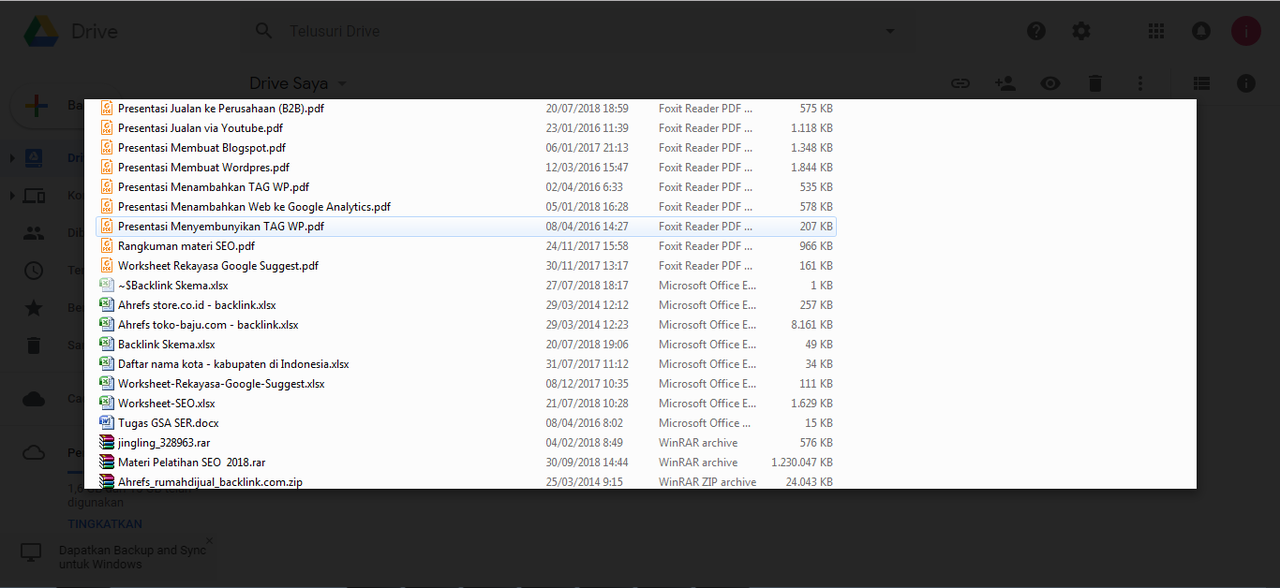Open Recent clock icon in sidebar
1280x588 pixels.
point(34,270)
